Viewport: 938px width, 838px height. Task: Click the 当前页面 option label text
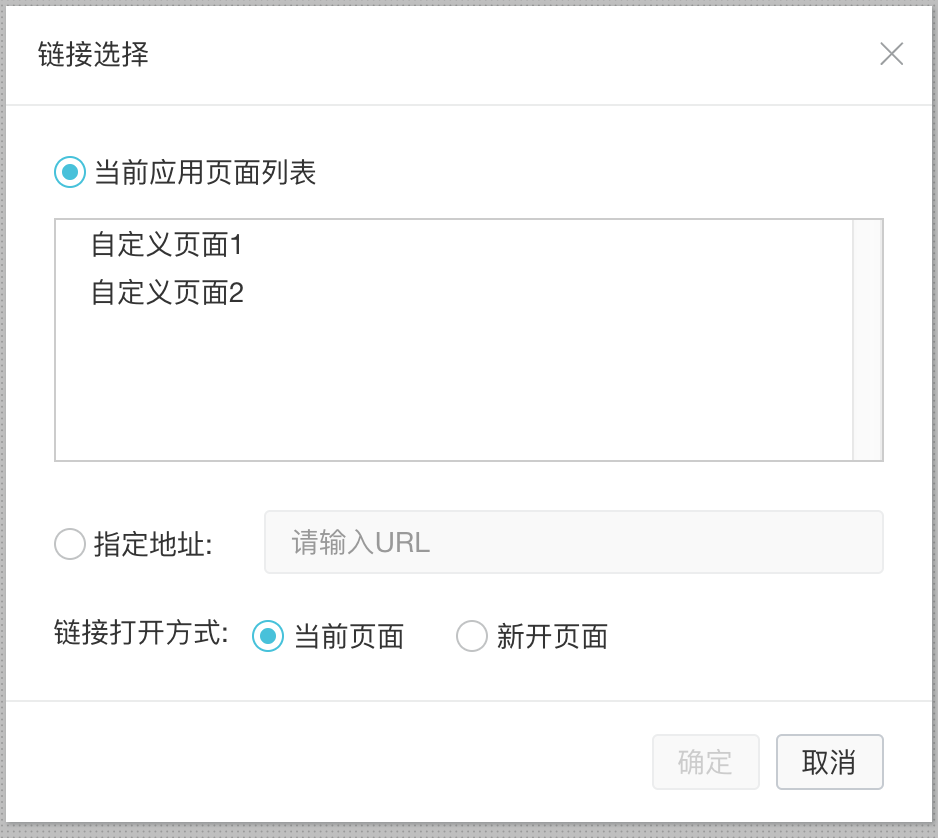pyautogui.click(x=349, y=637)
